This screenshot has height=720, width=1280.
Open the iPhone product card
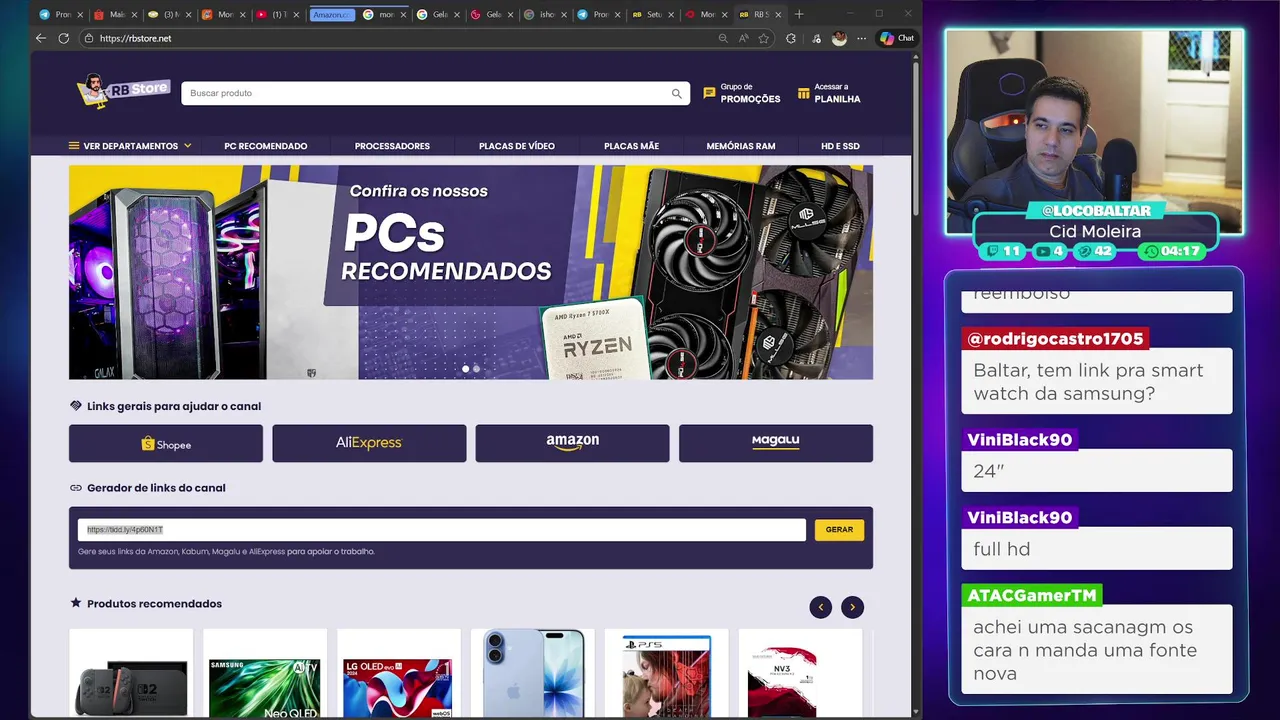[533, 673]
